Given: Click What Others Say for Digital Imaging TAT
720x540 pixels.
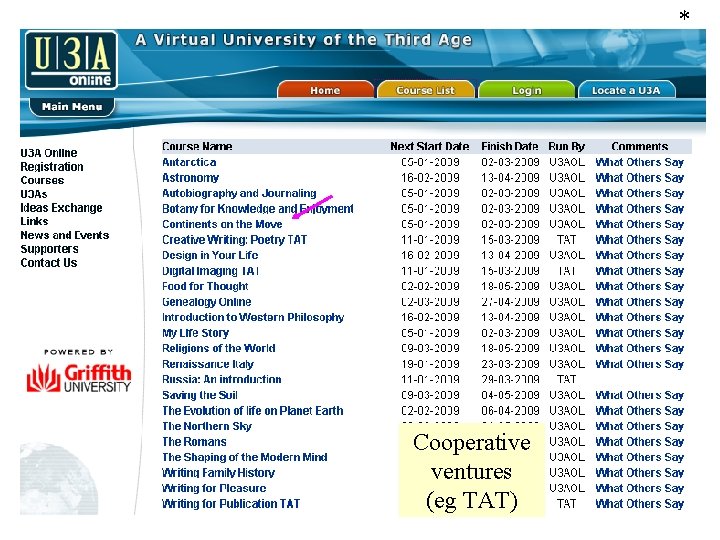Looking at the screenshot, I should [x=640, y=271].
